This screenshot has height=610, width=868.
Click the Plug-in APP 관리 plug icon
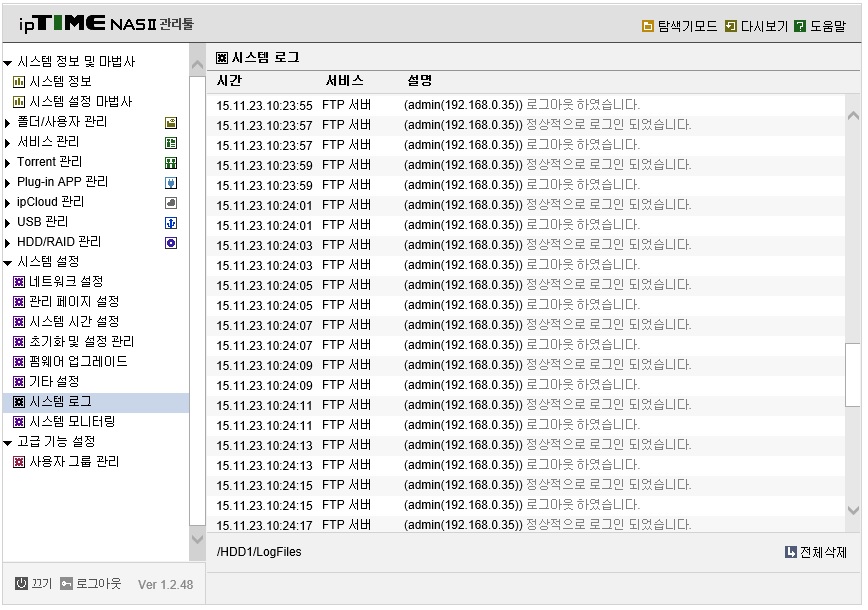[171, 183]
